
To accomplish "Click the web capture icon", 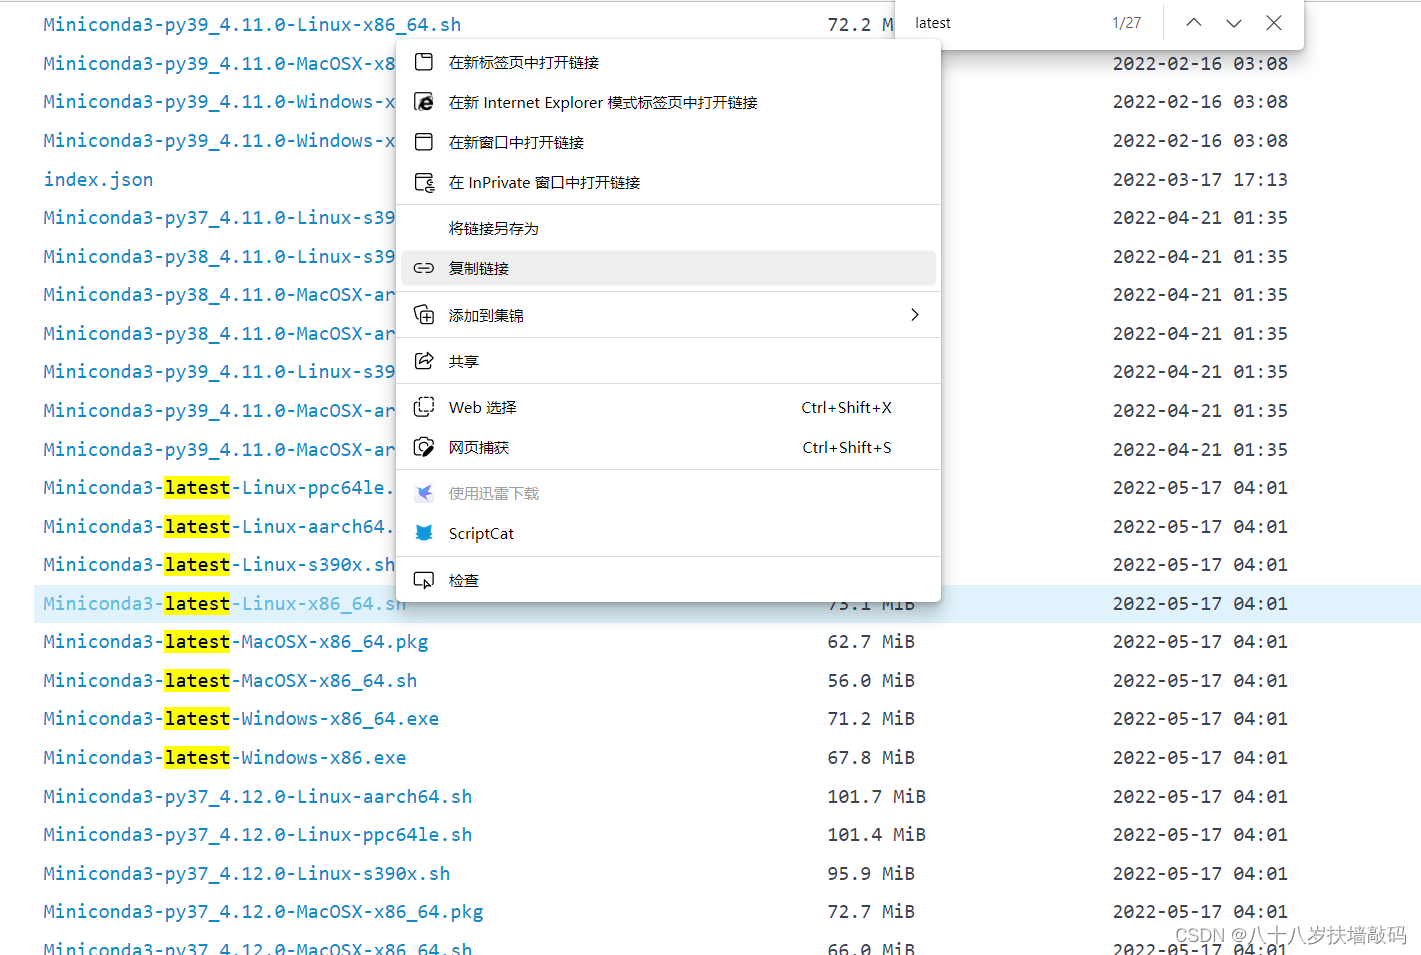I will (424, 447).
